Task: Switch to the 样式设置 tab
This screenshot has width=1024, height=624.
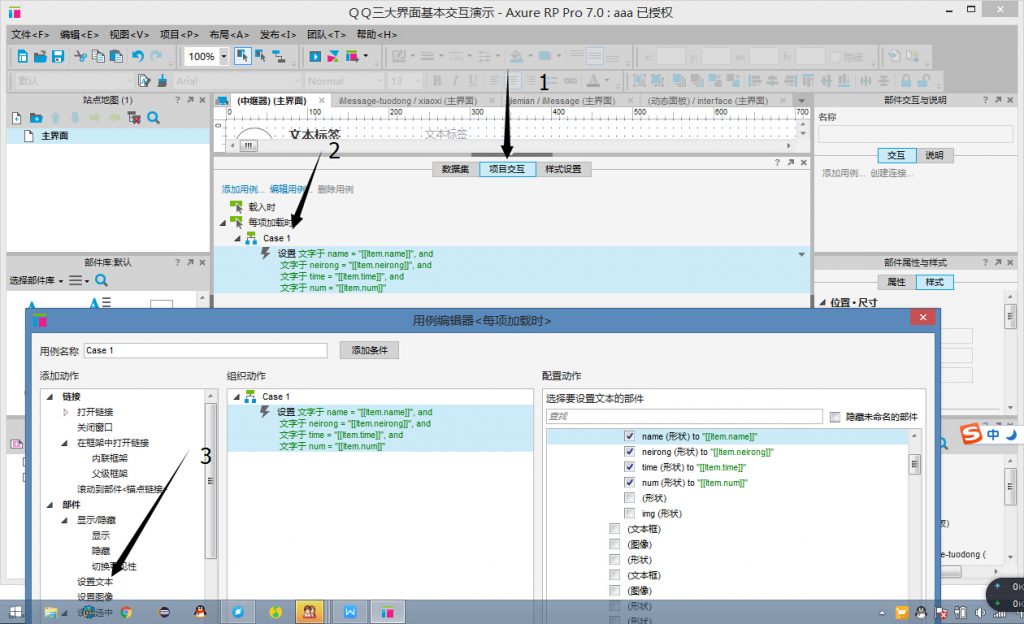Action: [563, 169]
